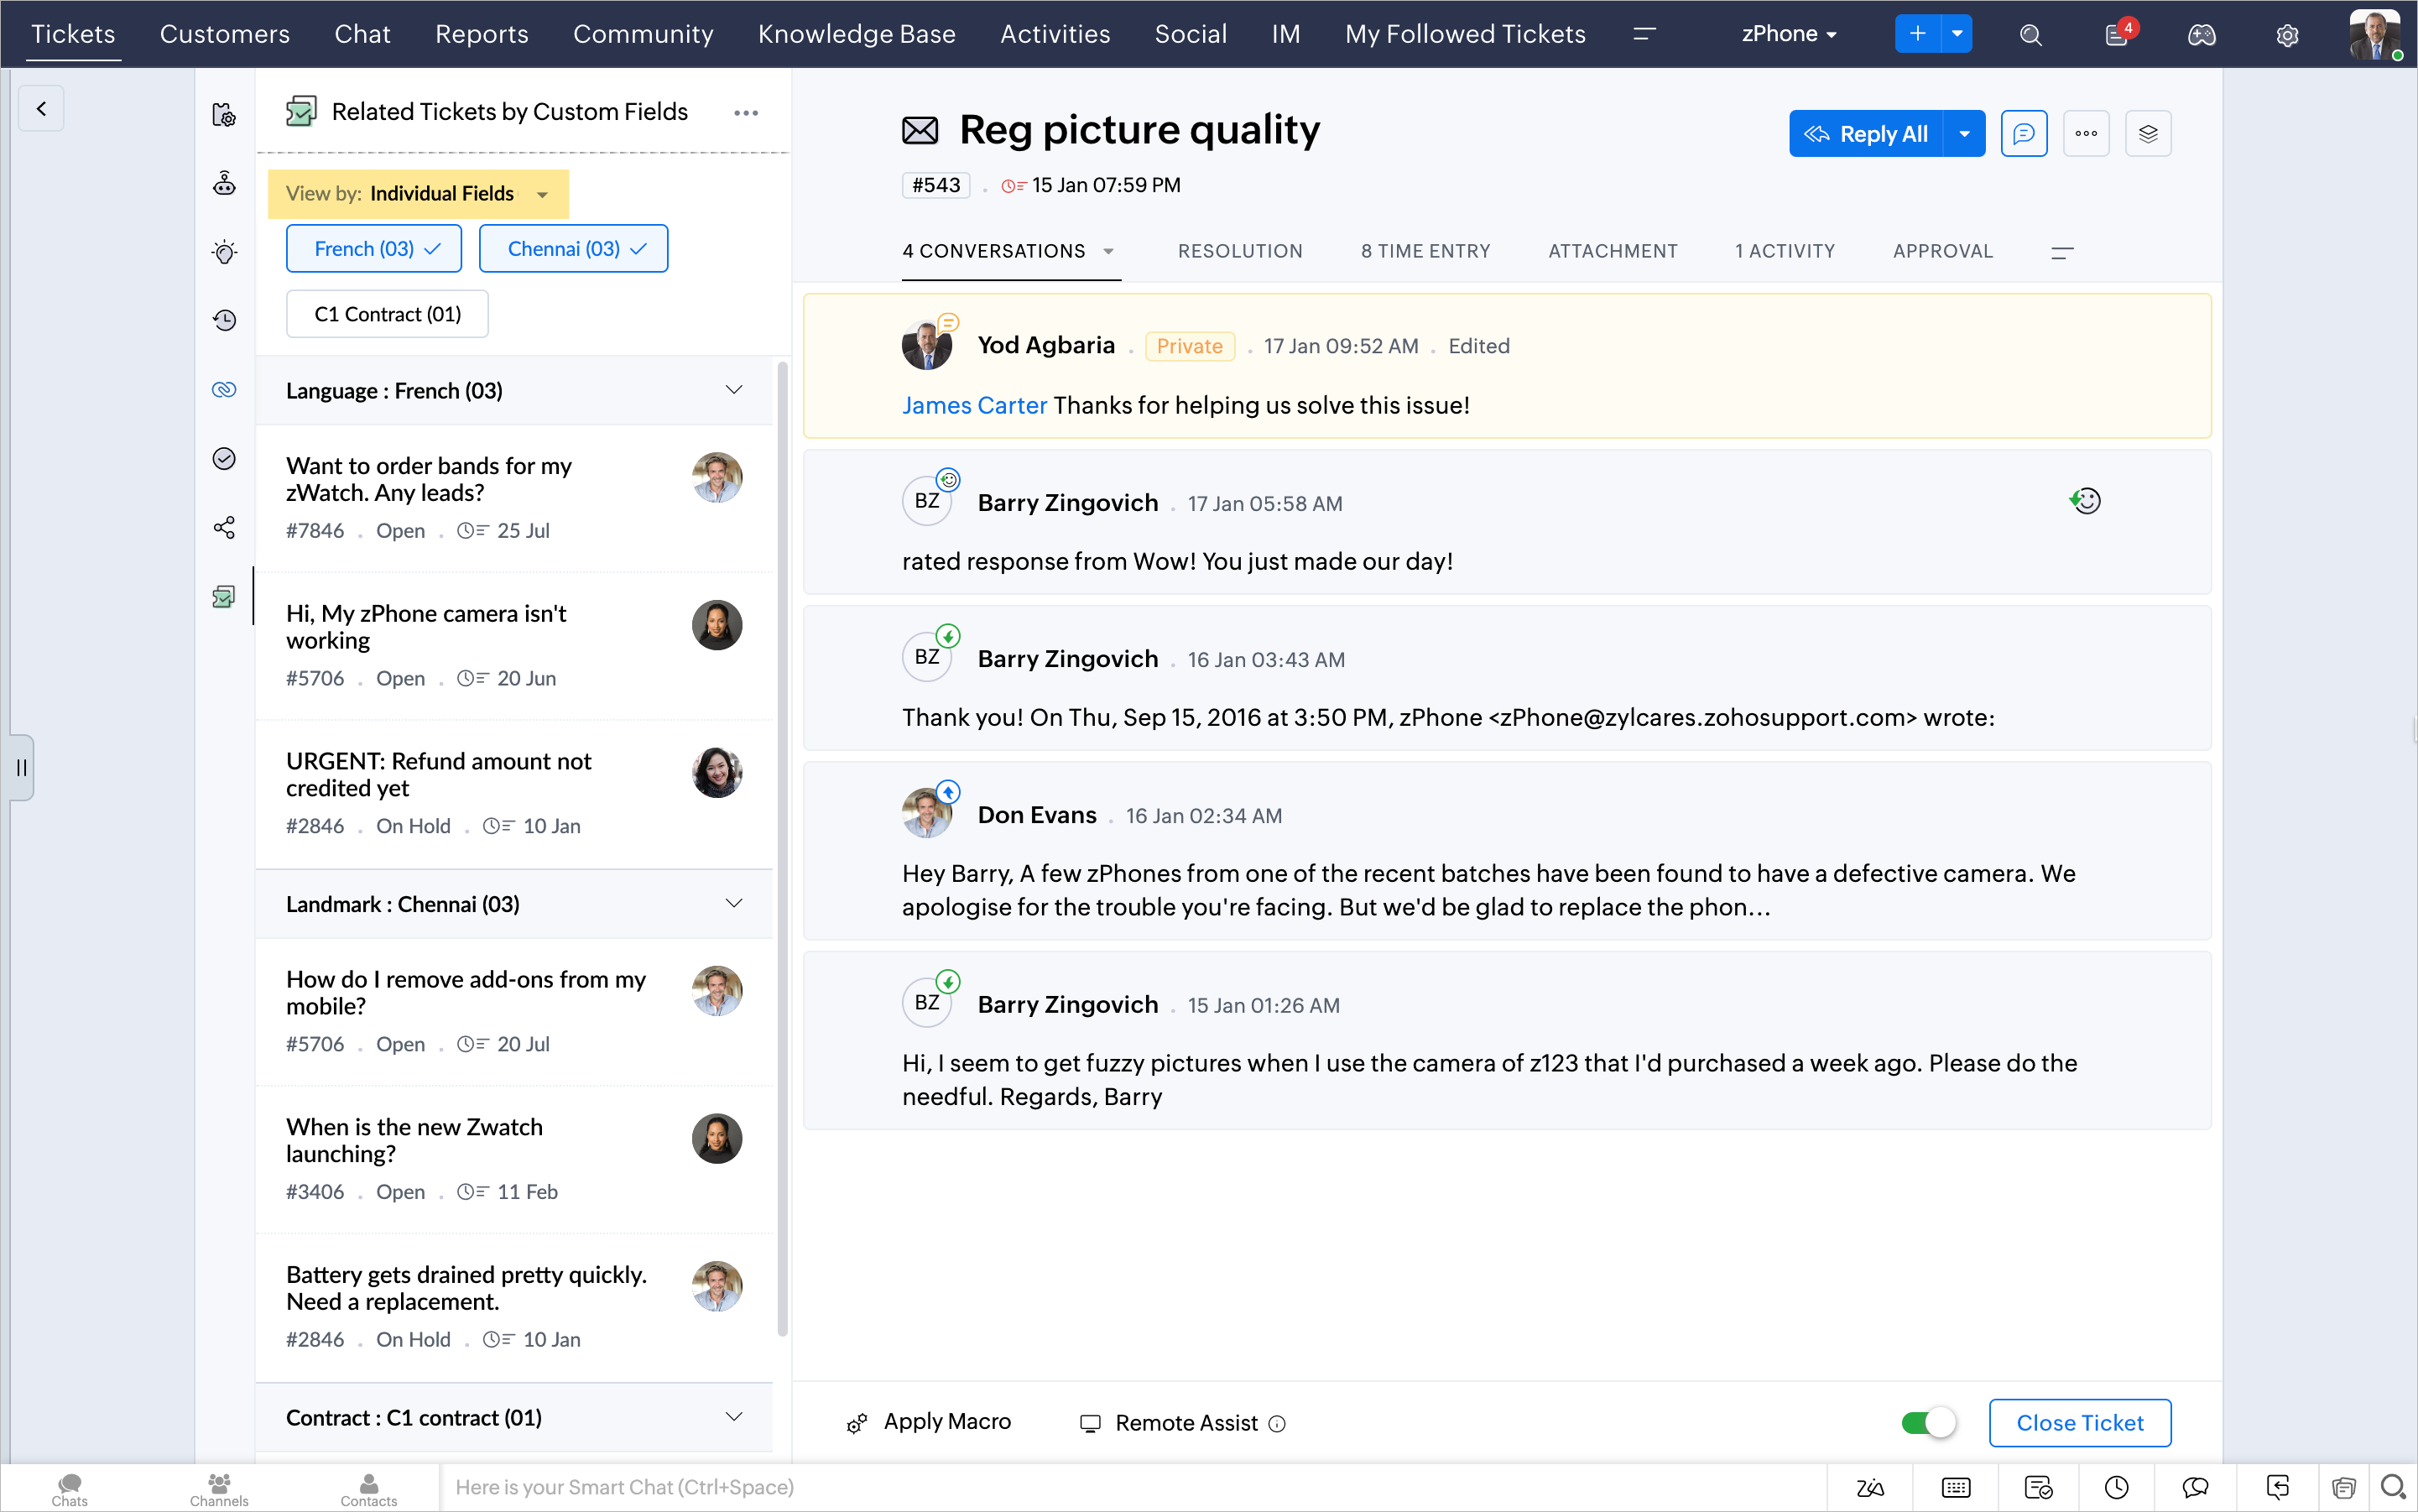Open the Zia bot sidebar icon
The image size is (2418, 1512).
224,183
